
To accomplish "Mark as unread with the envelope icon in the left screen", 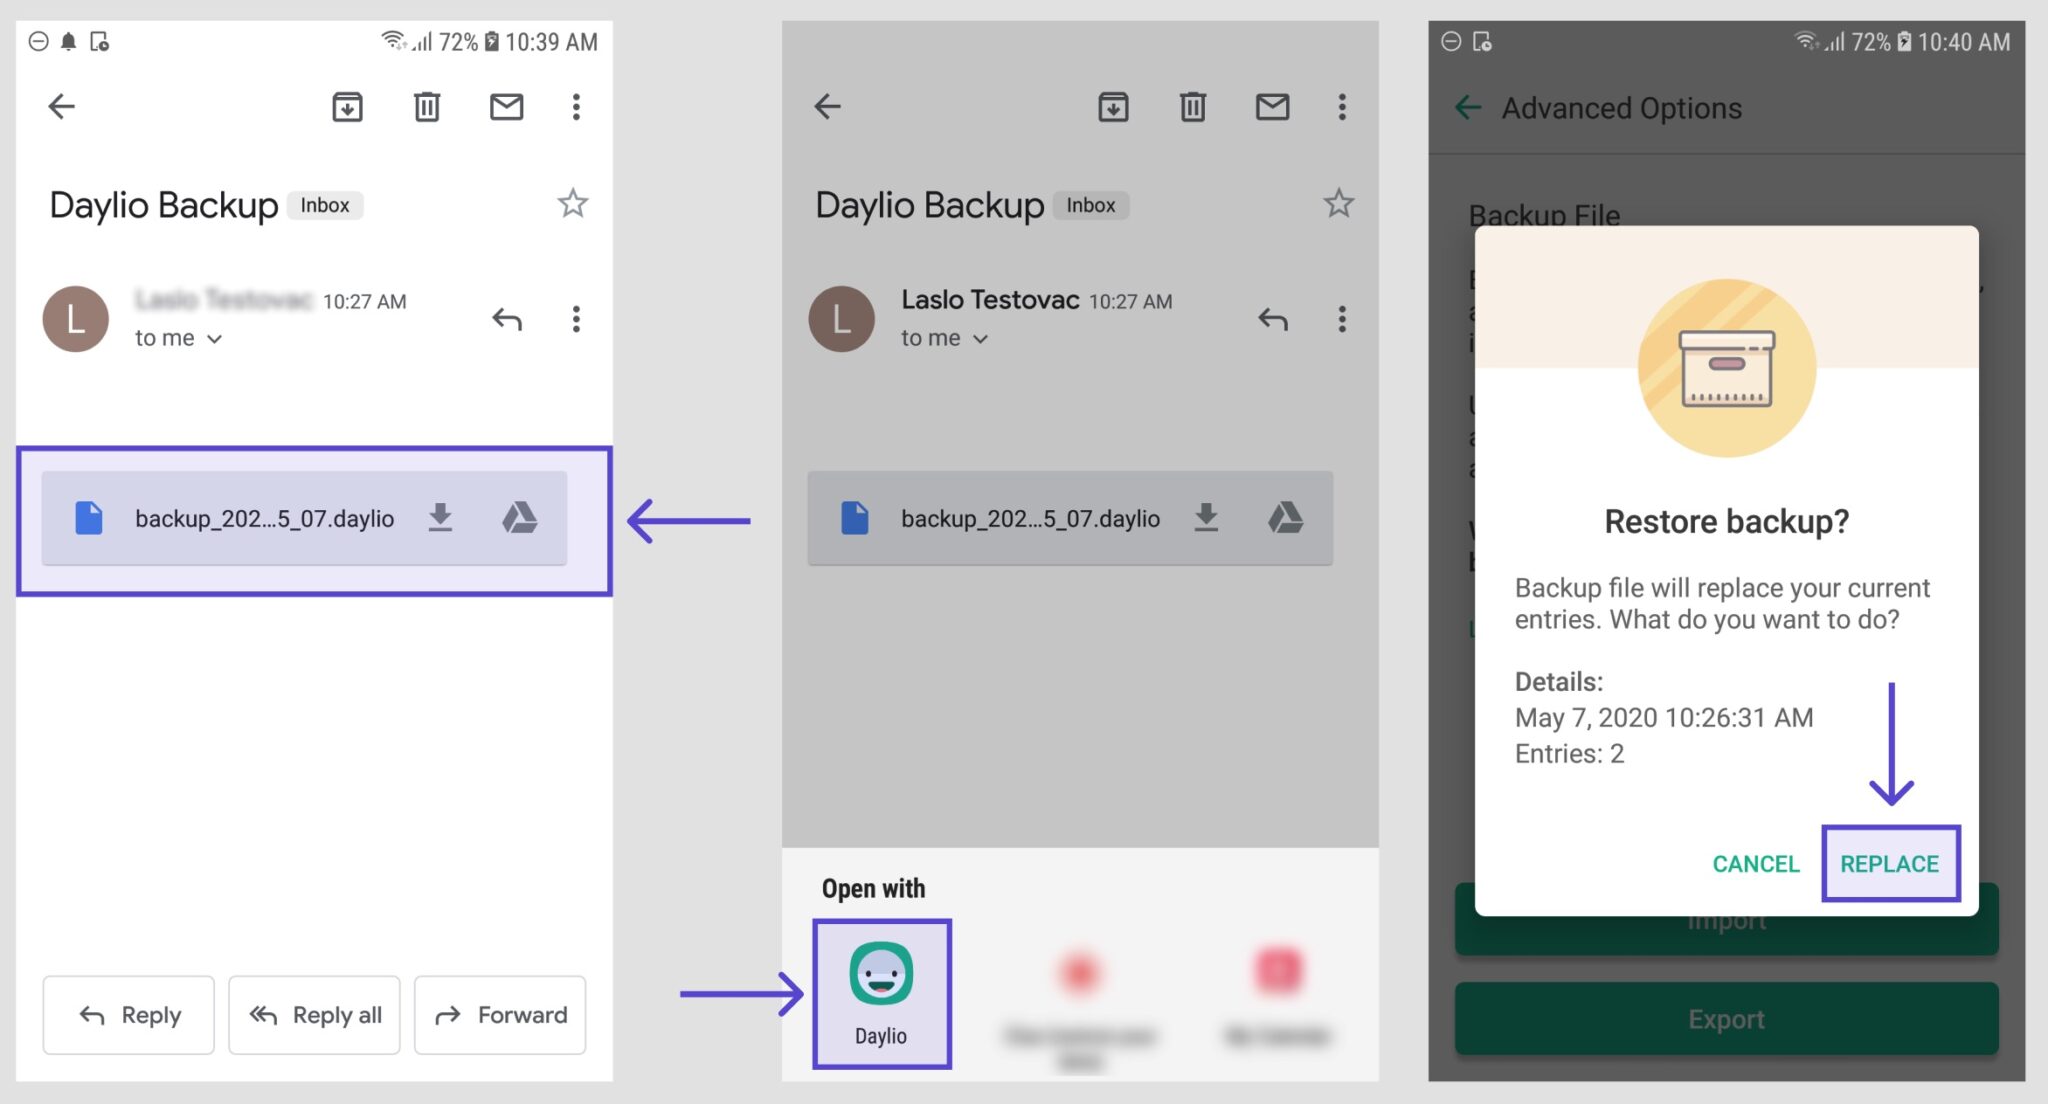I will 506,106.
